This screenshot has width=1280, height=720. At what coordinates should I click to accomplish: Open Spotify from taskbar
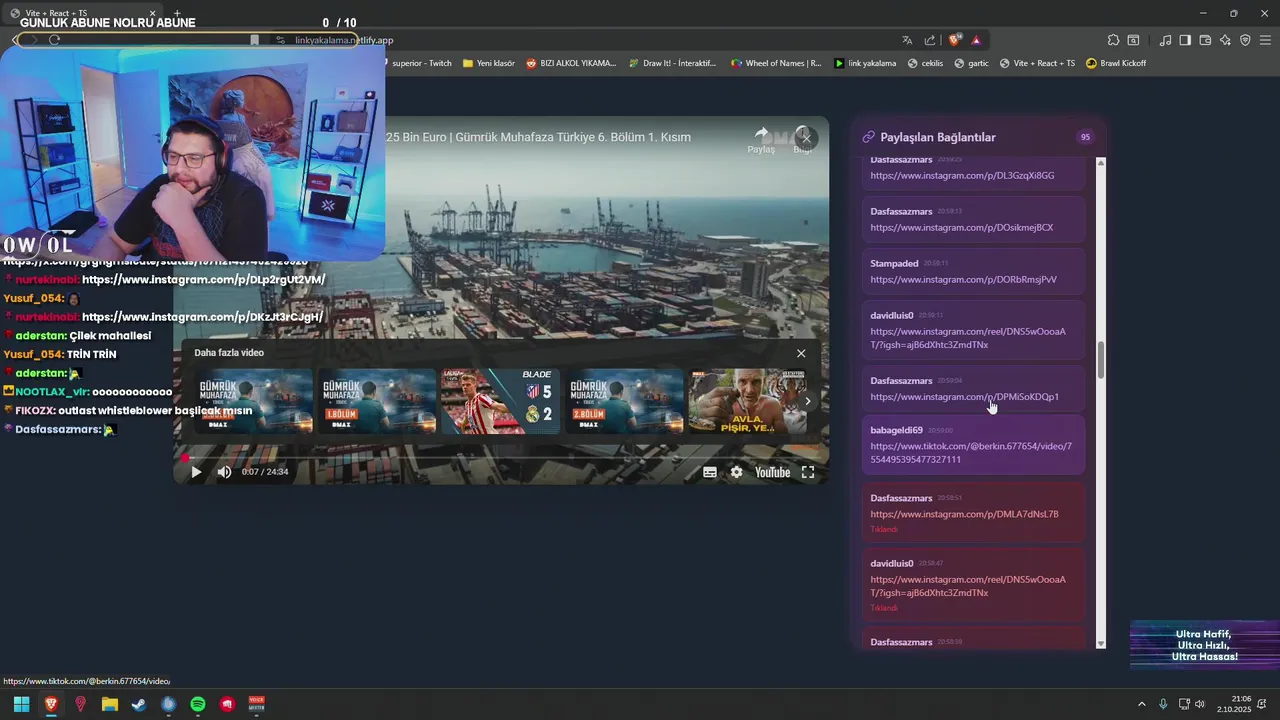[x=198, y=704]
